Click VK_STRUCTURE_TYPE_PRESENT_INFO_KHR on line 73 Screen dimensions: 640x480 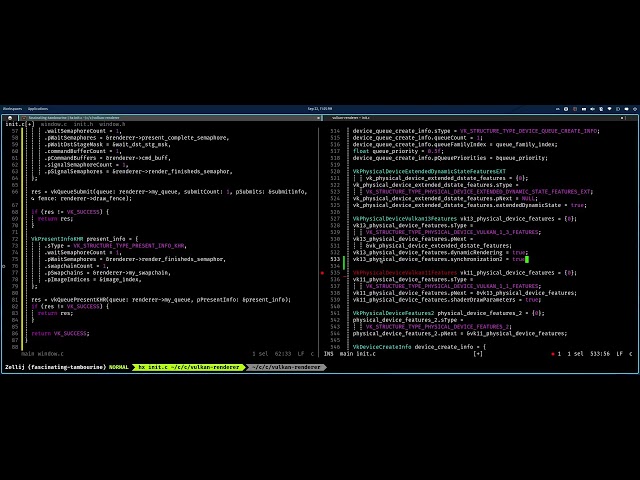129,246
